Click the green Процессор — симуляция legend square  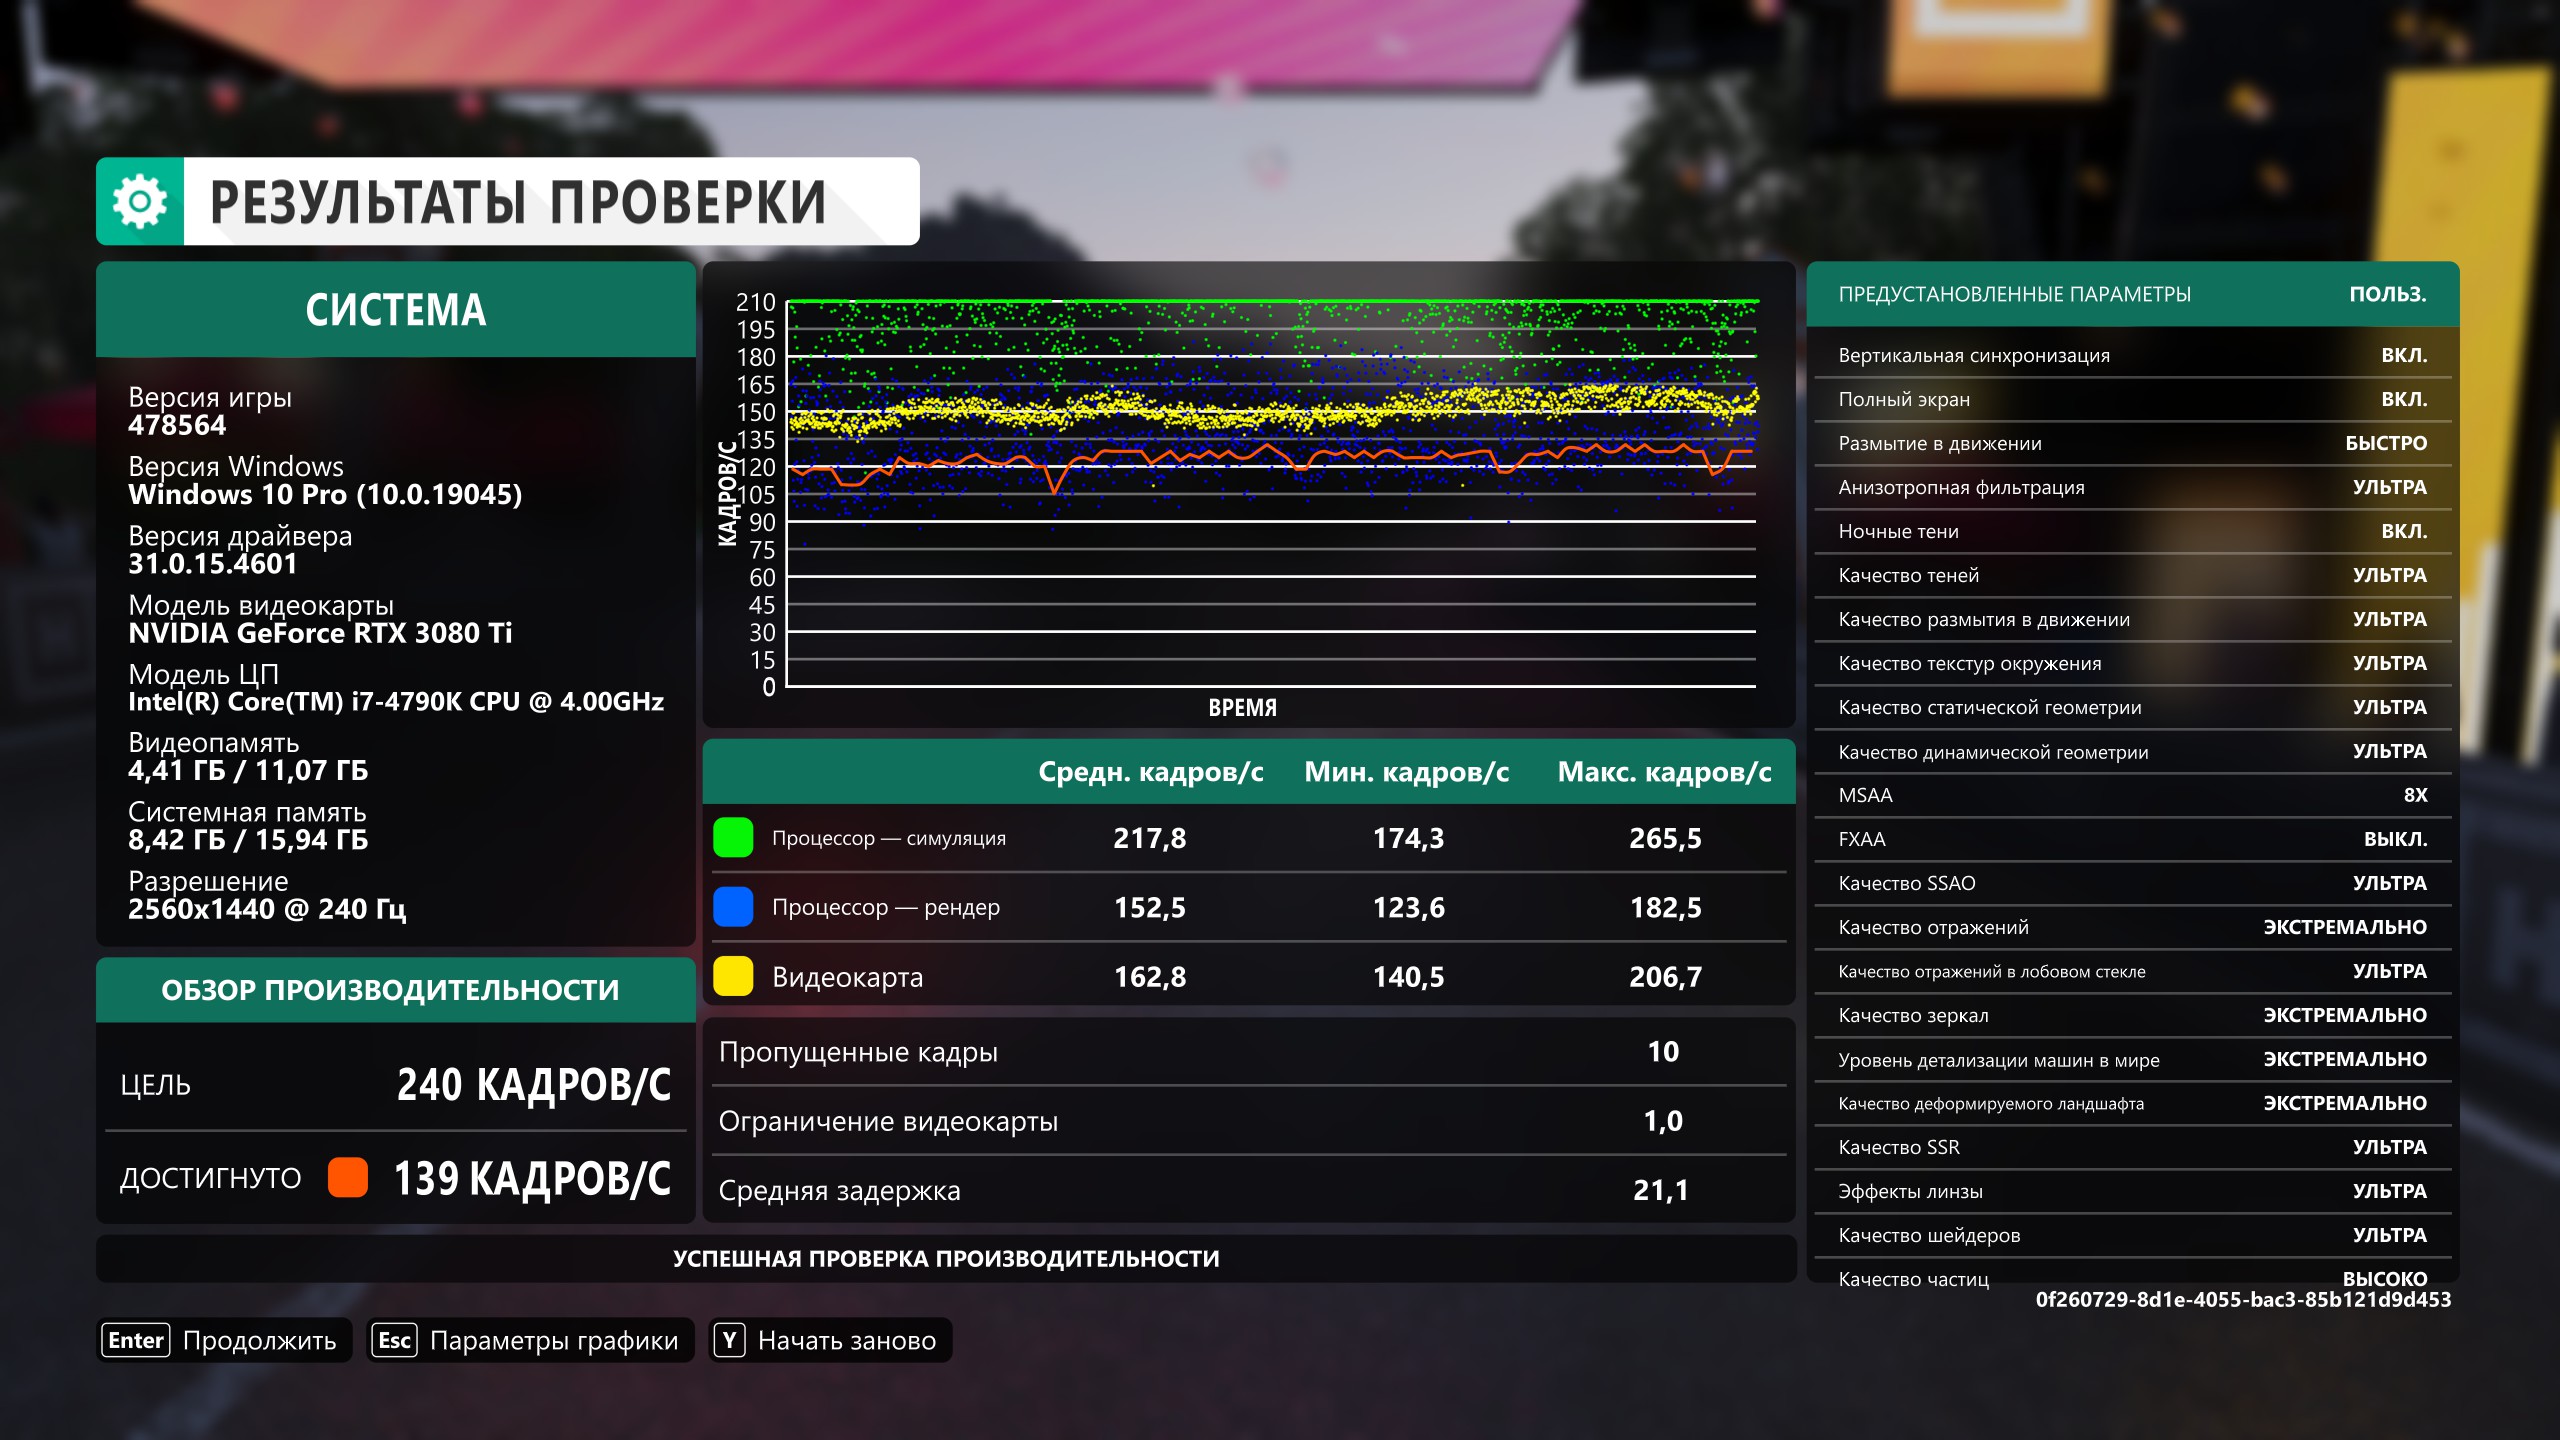(x=733, y=838)
